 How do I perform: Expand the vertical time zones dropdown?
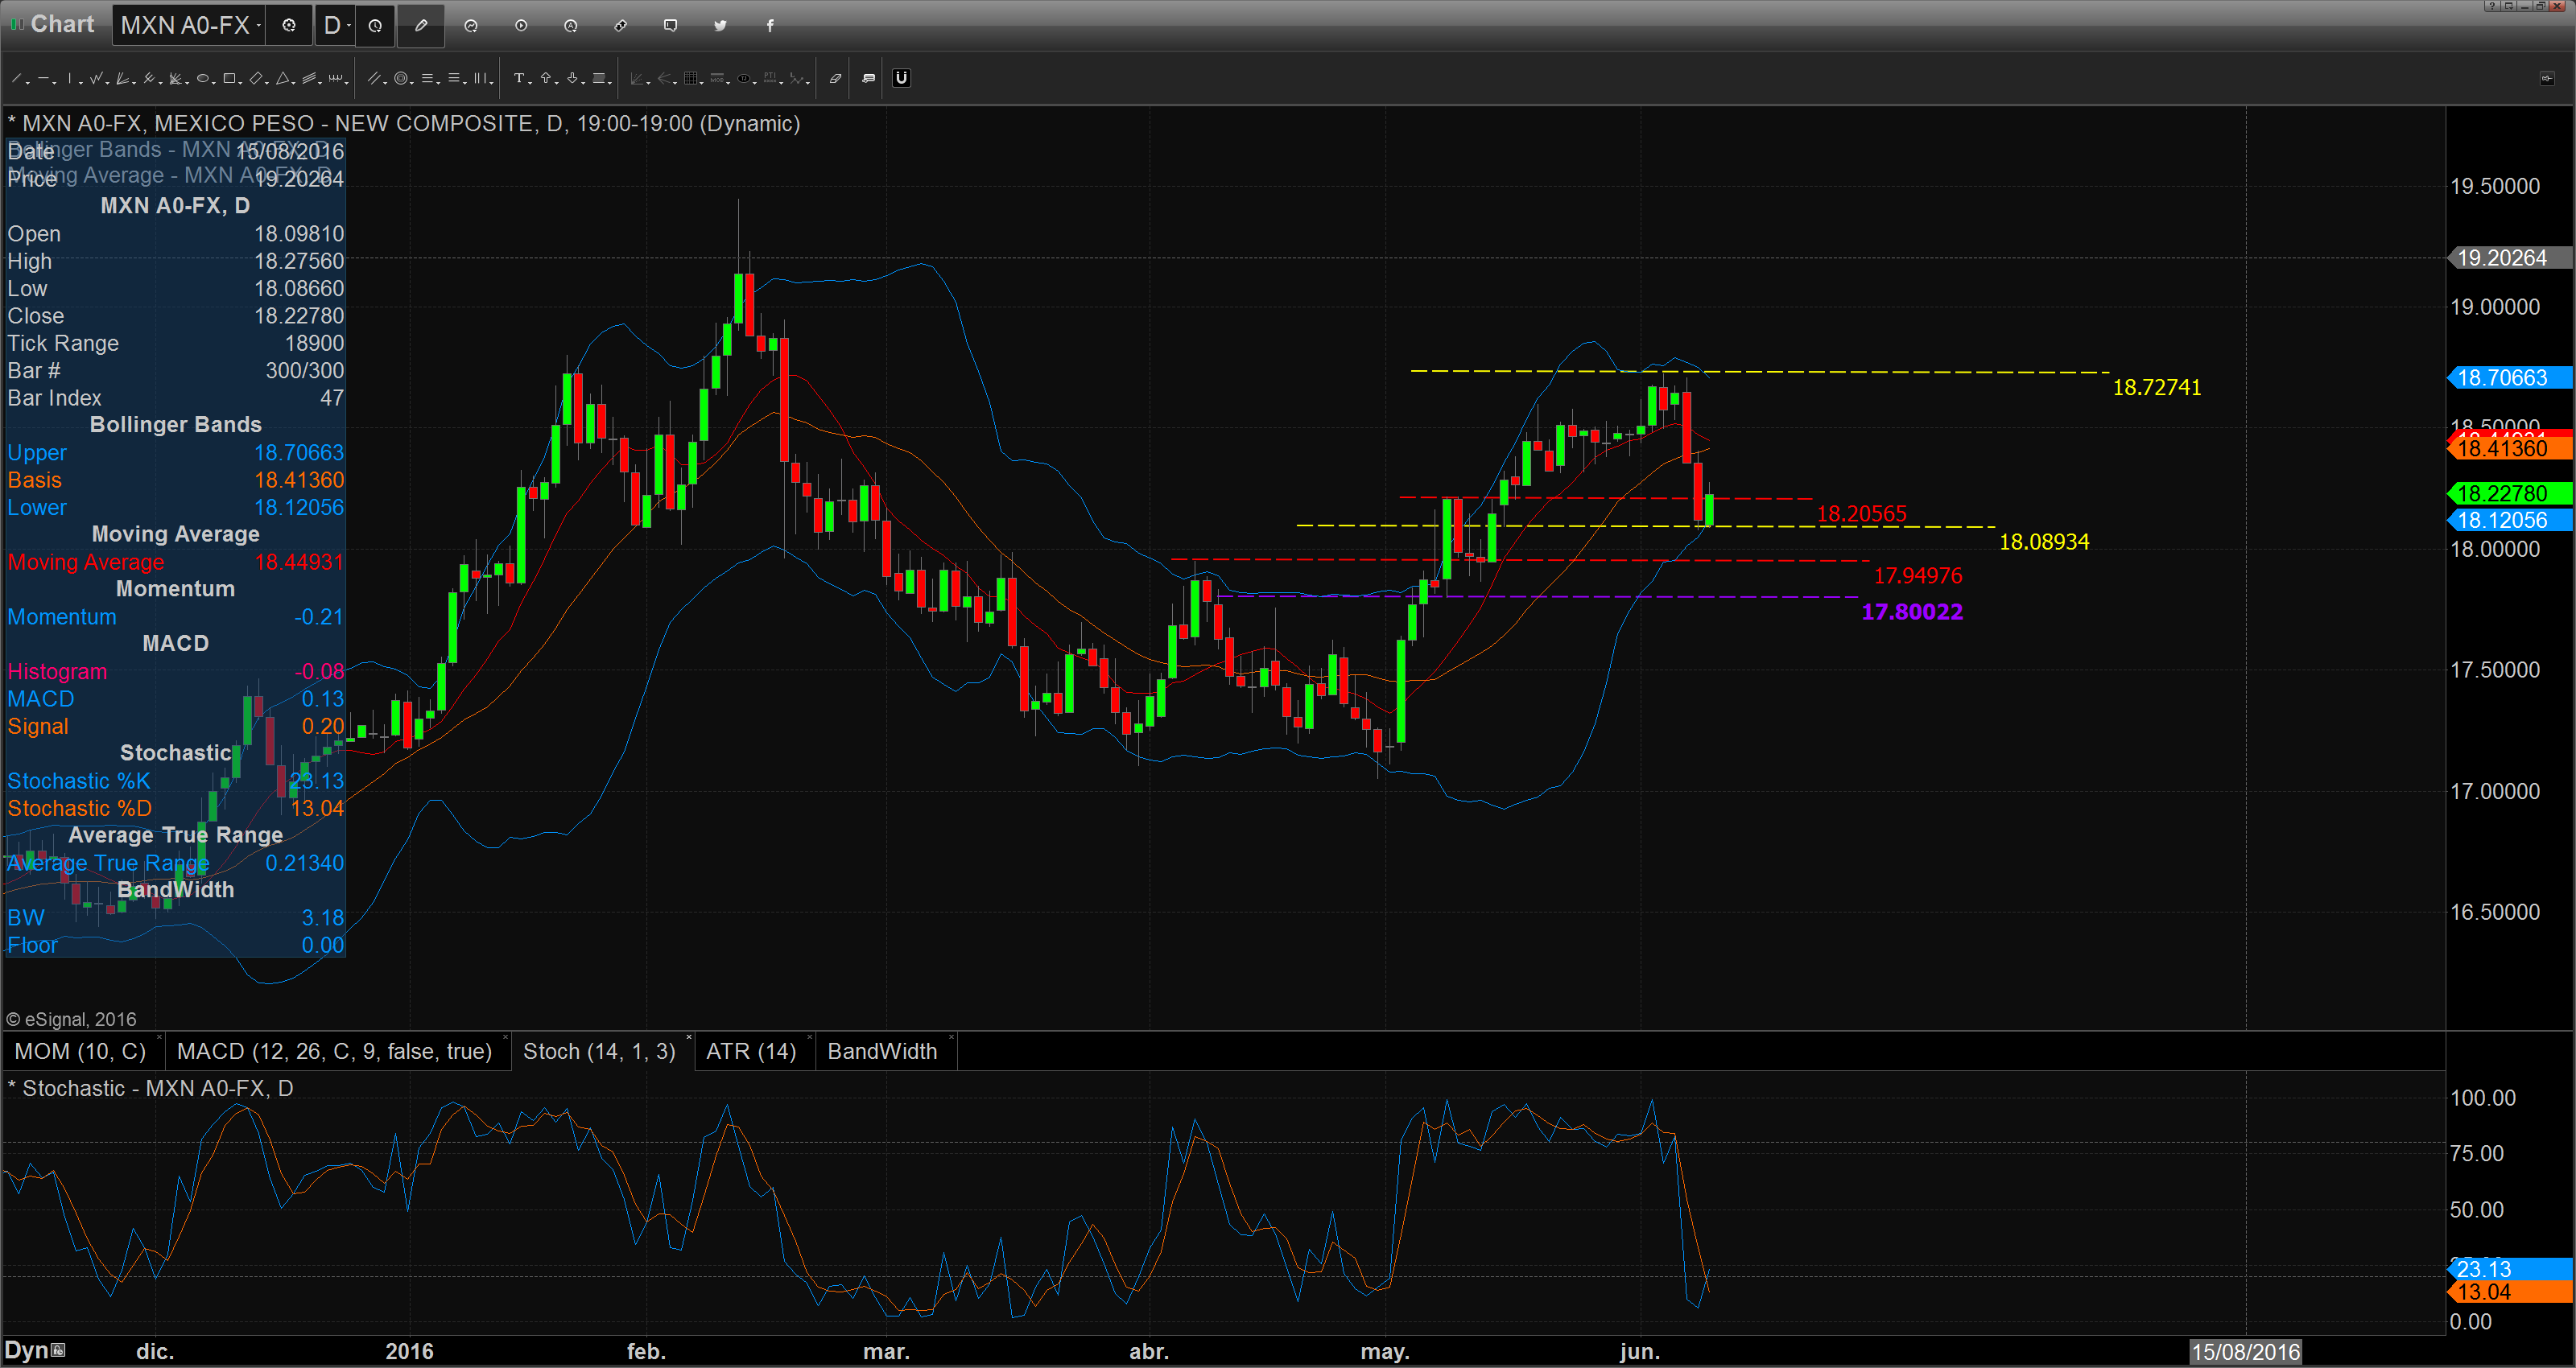pyautogui.click(x=492, y=83)
